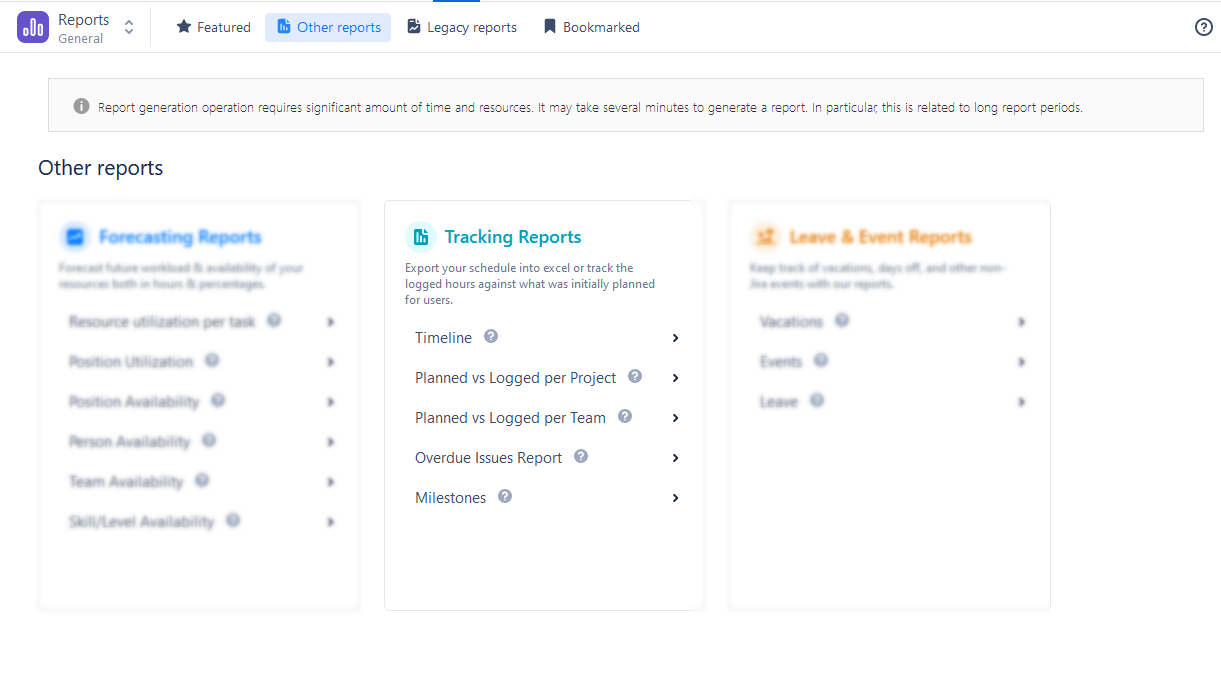
Task: Click the arrow on the Skill/Level Availability row
Action: pos(330,521)
